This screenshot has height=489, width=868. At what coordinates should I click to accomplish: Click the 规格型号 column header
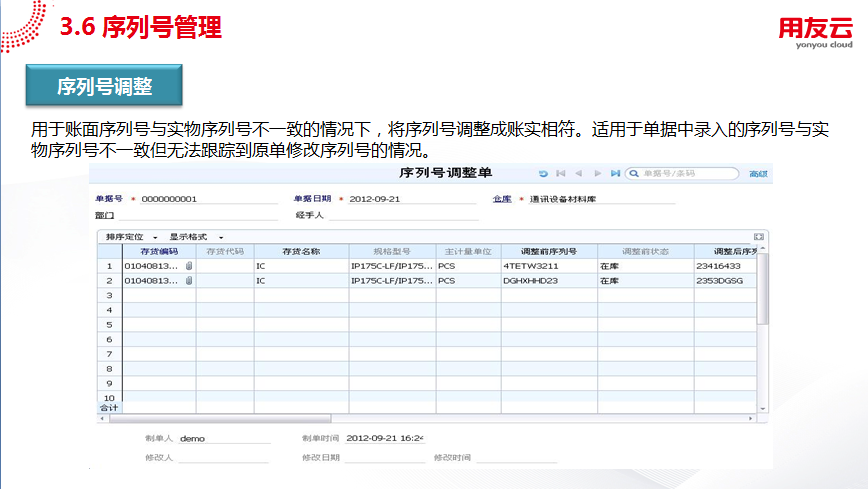[x=392, y=251]
